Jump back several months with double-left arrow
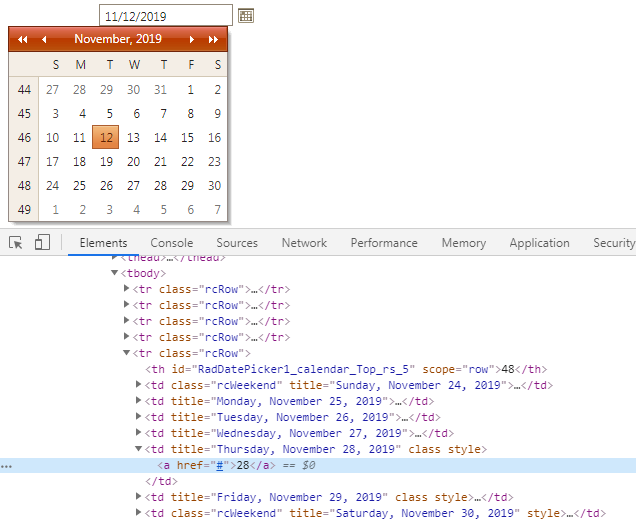 (23, 39)
